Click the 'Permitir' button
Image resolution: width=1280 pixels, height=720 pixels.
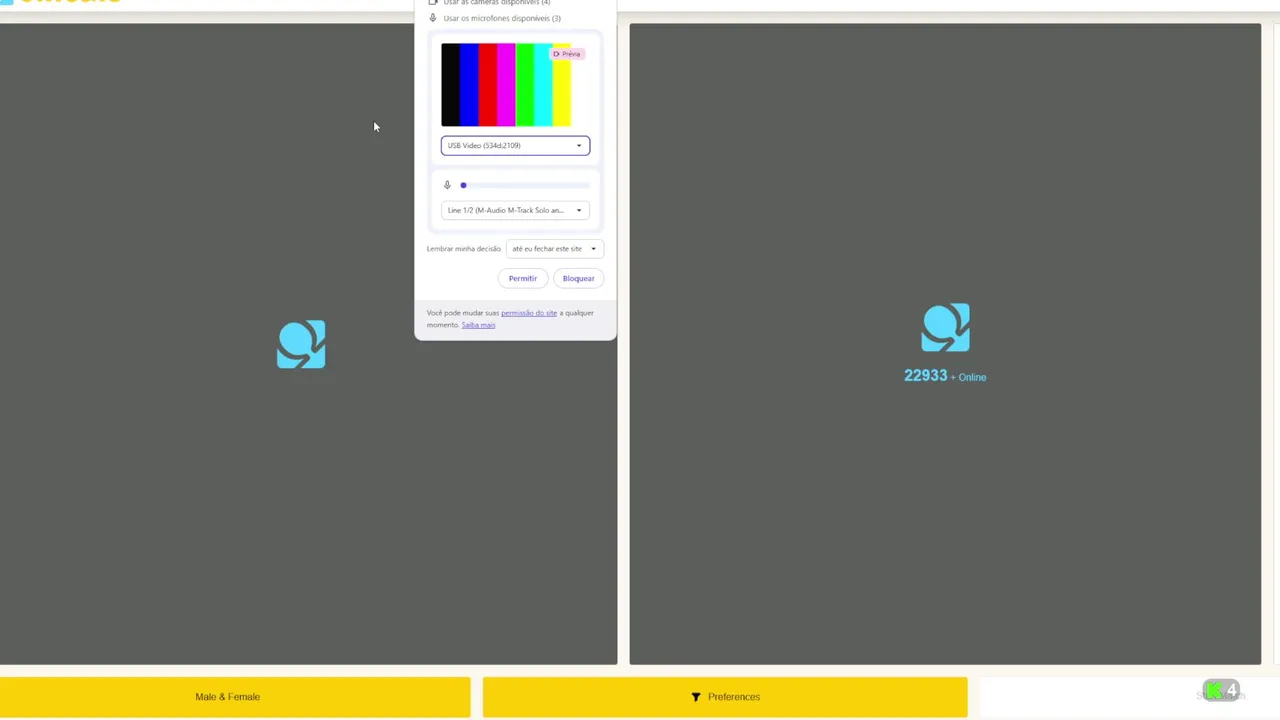click(x=522, y=279)
